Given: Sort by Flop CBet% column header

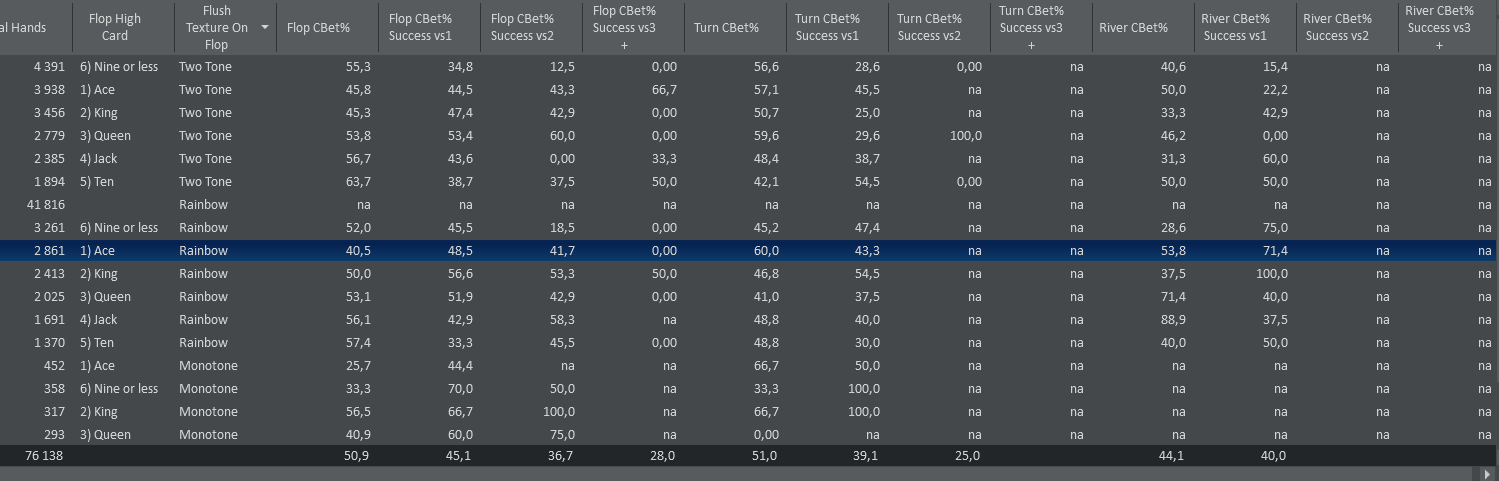Looking at the screenshot, I should tap(318, 27).
